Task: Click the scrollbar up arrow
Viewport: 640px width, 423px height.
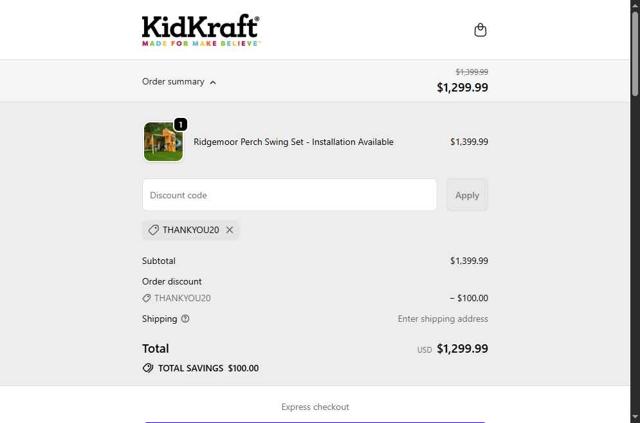Action: click(635, 6)
